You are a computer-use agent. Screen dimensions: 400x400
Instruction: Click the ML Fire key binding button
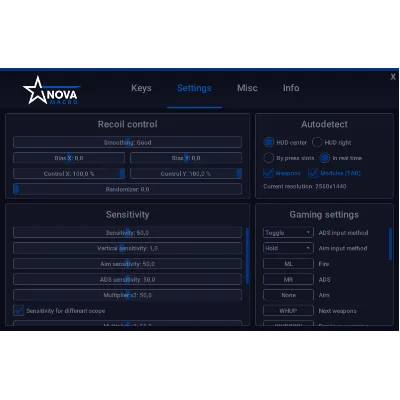coord(288,264)
